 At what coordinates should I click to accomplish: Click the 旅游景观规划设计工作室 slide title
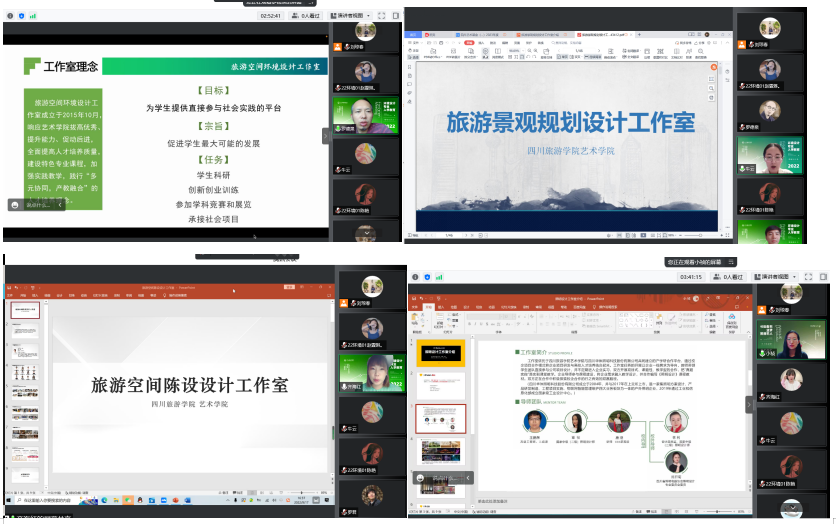pyautogui.click(x=570, y=122)
